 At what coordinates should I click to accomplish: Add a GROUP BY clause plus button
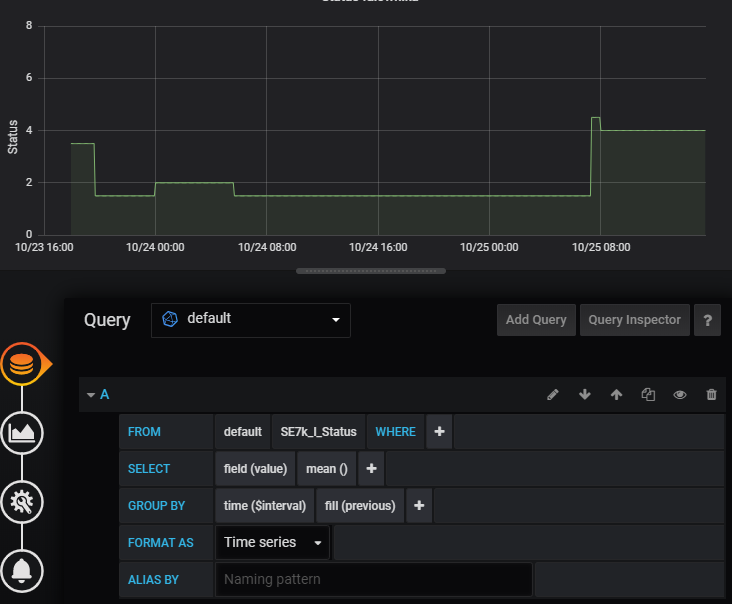419,506
